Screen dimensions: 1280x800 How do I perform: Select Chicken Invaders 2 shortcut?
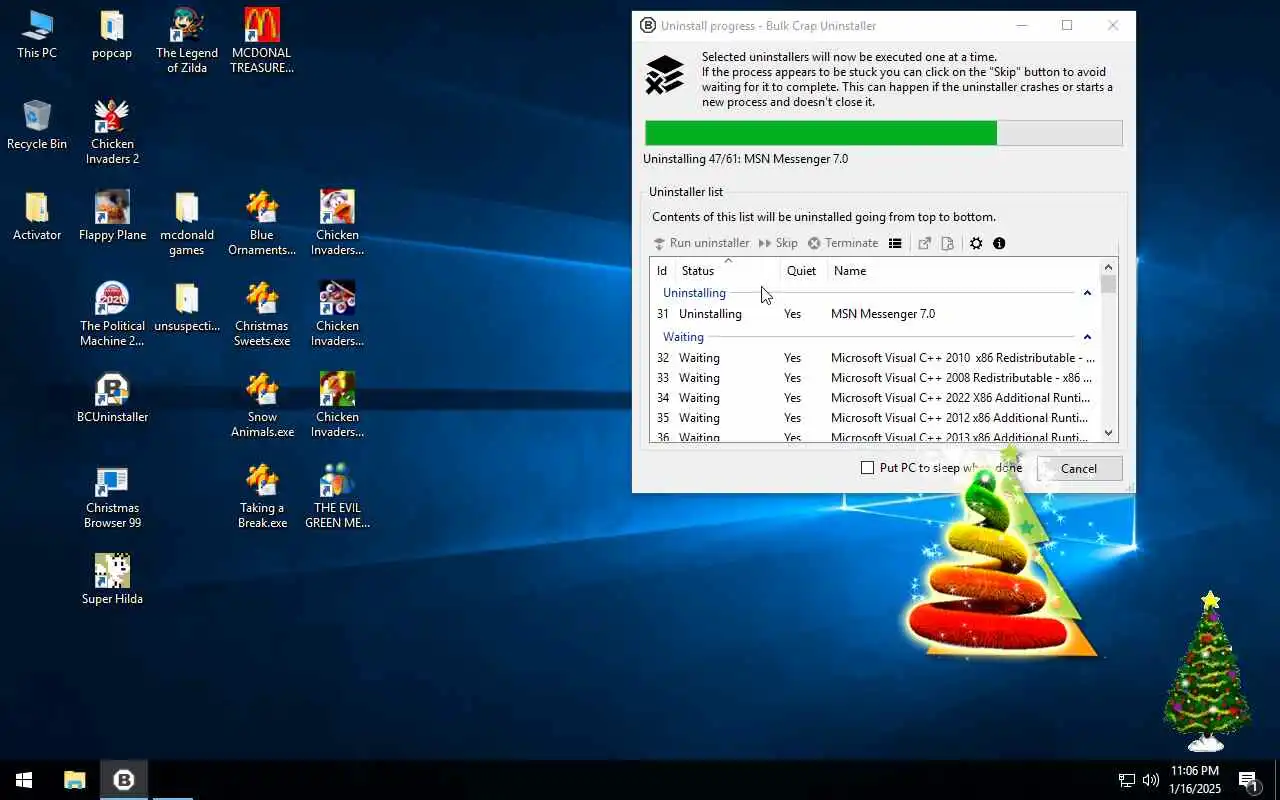point(112,132)
